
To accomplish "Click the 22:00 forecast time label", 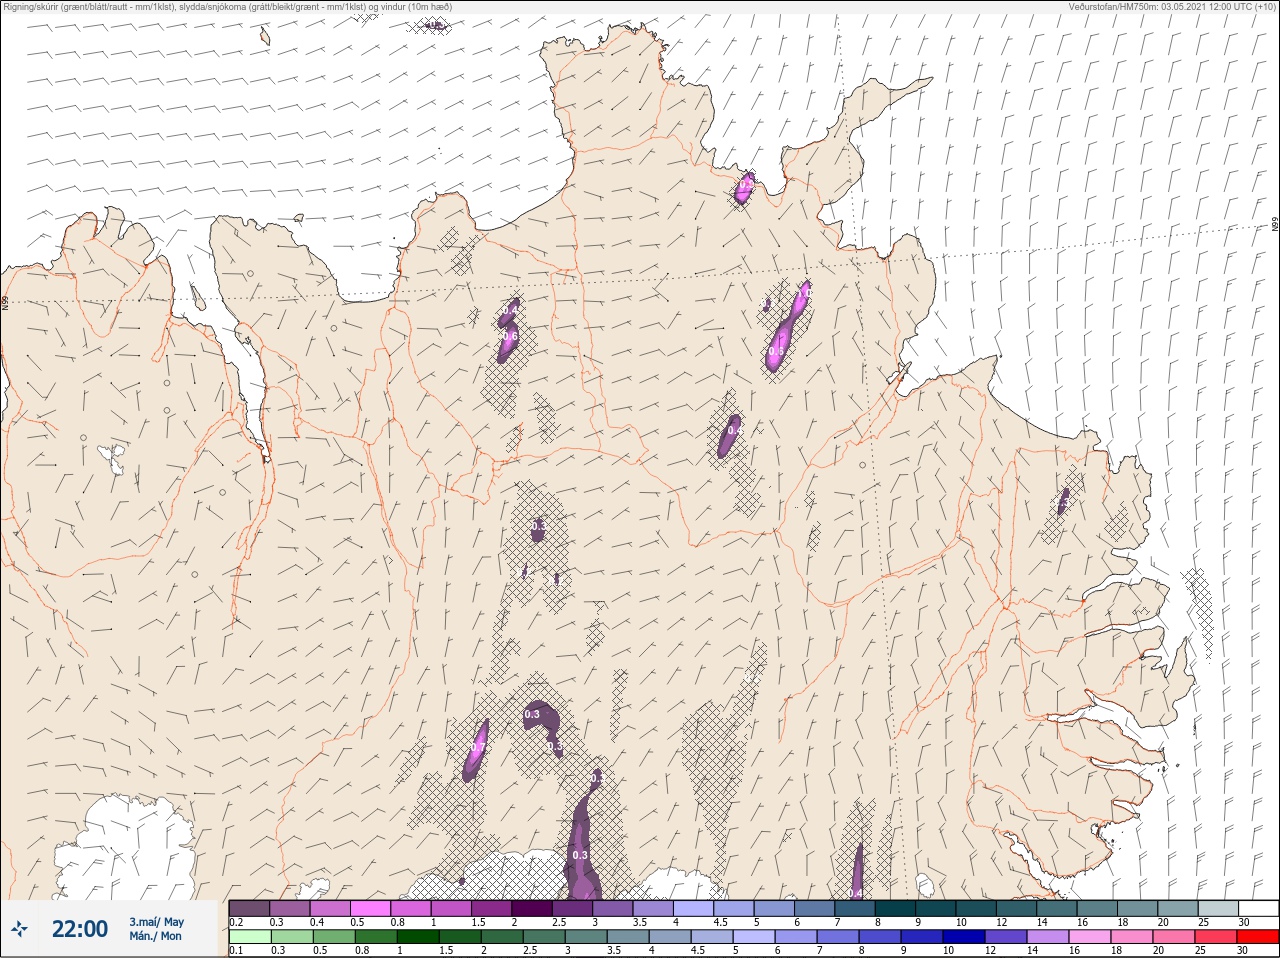I will coord(80,929).
